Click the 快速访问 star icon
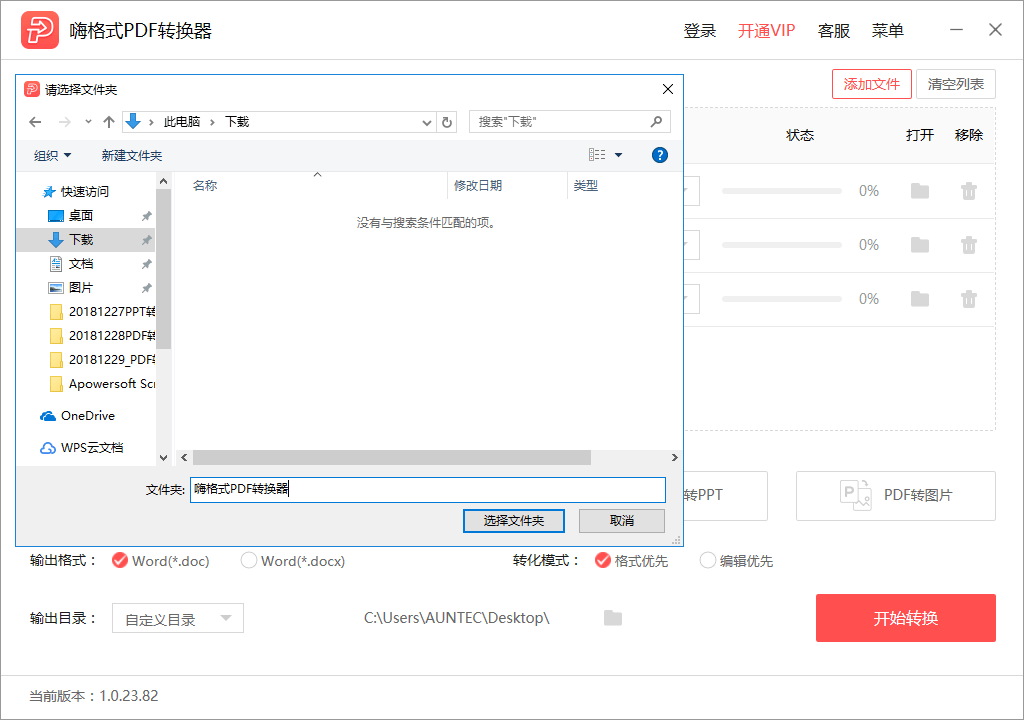This screenshot has height=720, width=1024. [48, 192]
